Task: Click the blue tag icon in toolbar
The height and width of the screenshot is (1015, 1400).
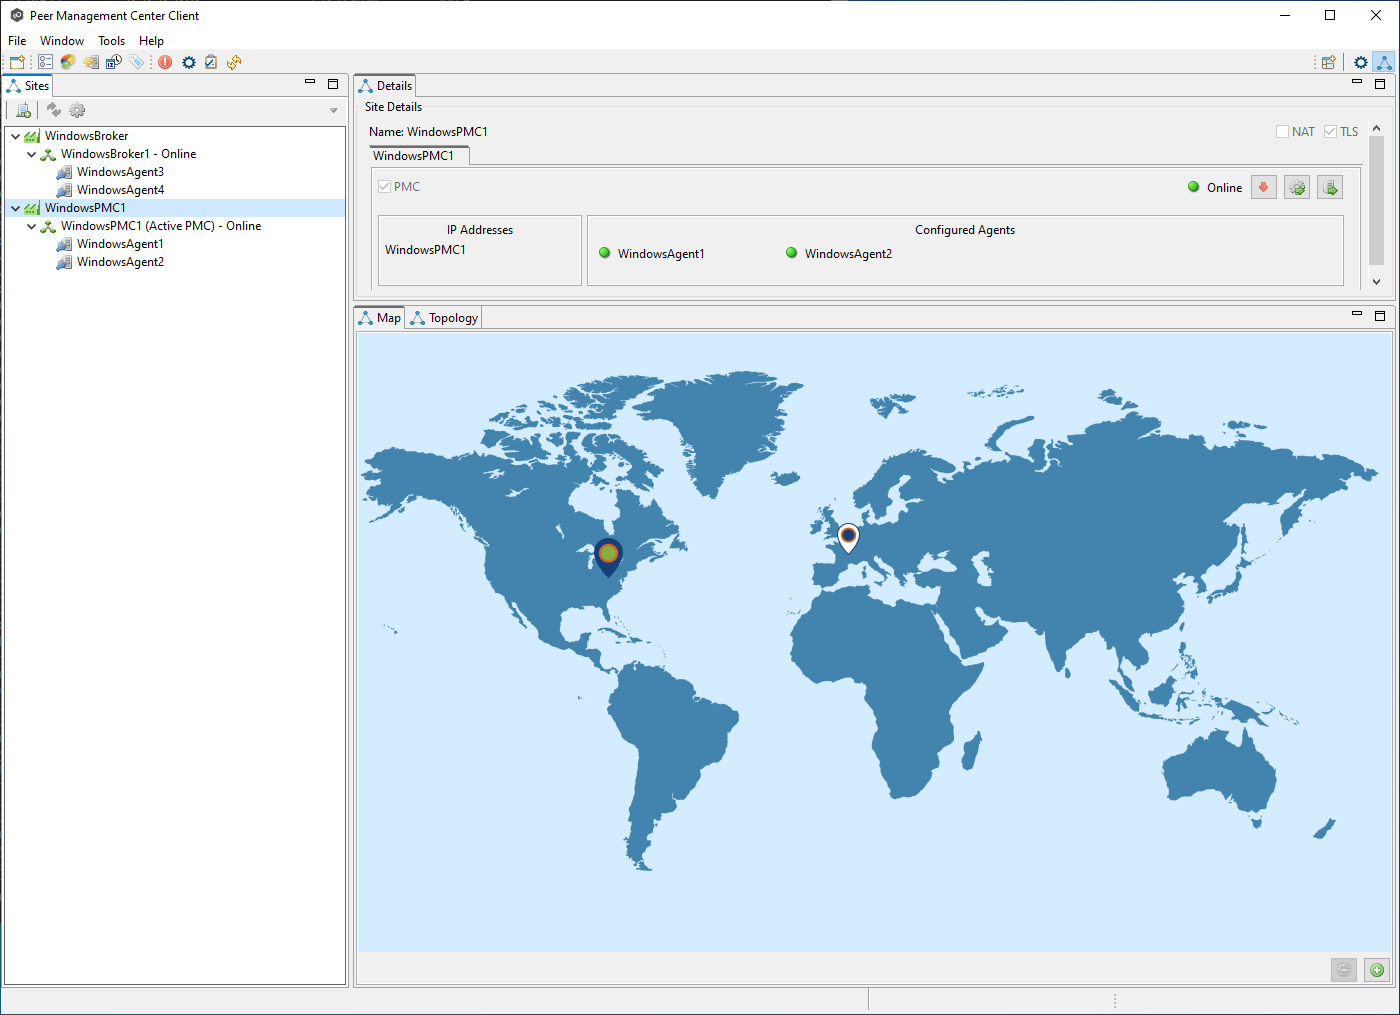Action: coord(137,62)
